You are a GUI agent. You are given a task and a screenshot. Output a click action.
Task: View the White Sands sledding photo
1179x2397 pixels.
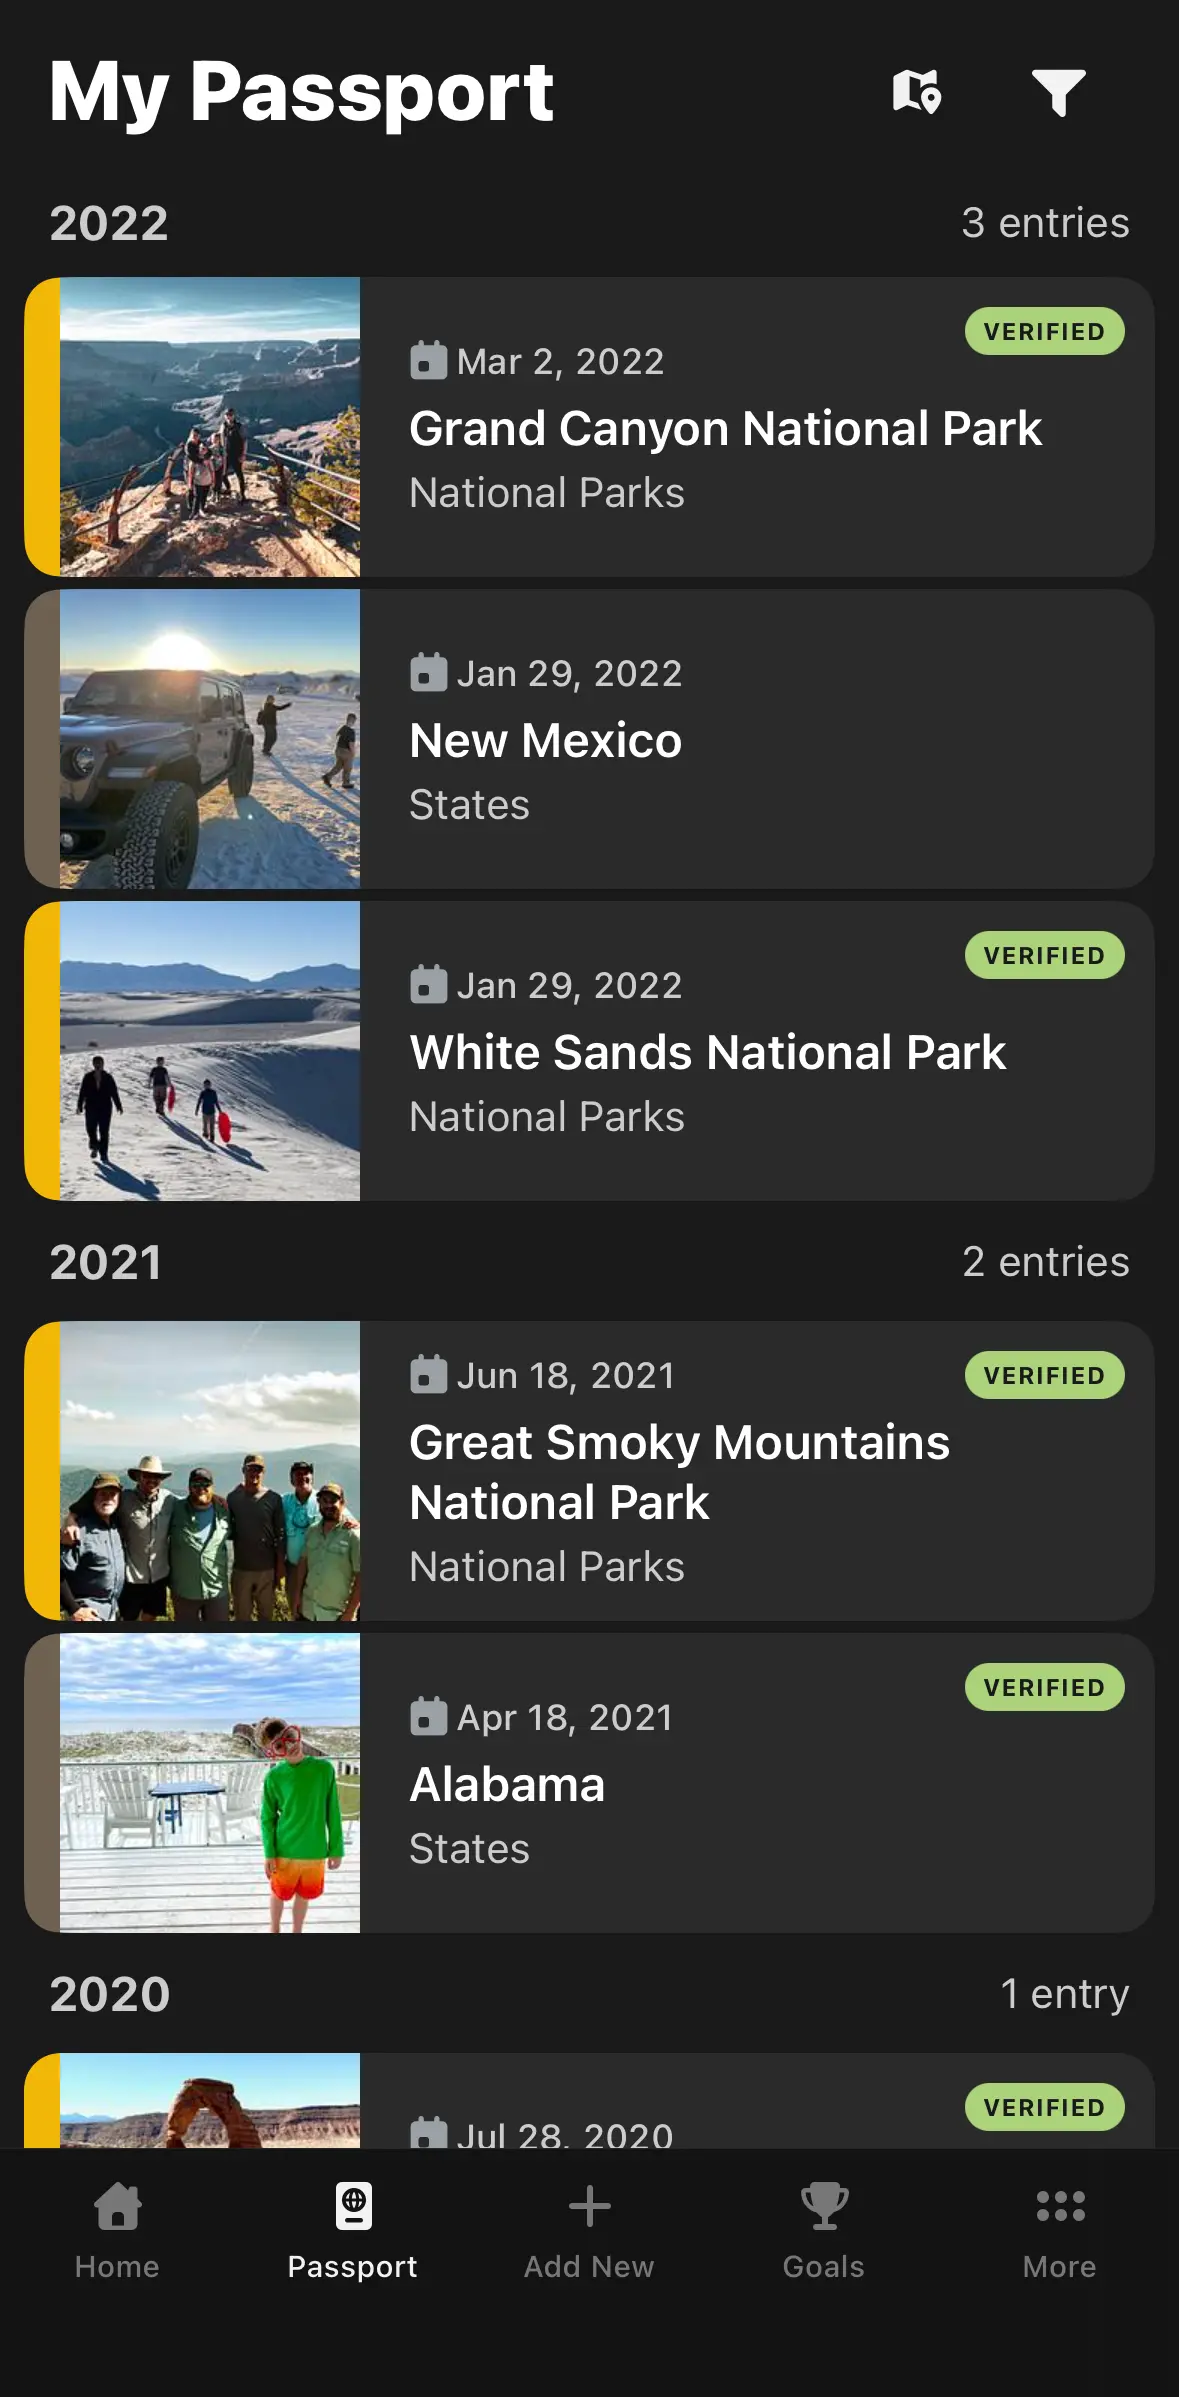coord(210,1051)
